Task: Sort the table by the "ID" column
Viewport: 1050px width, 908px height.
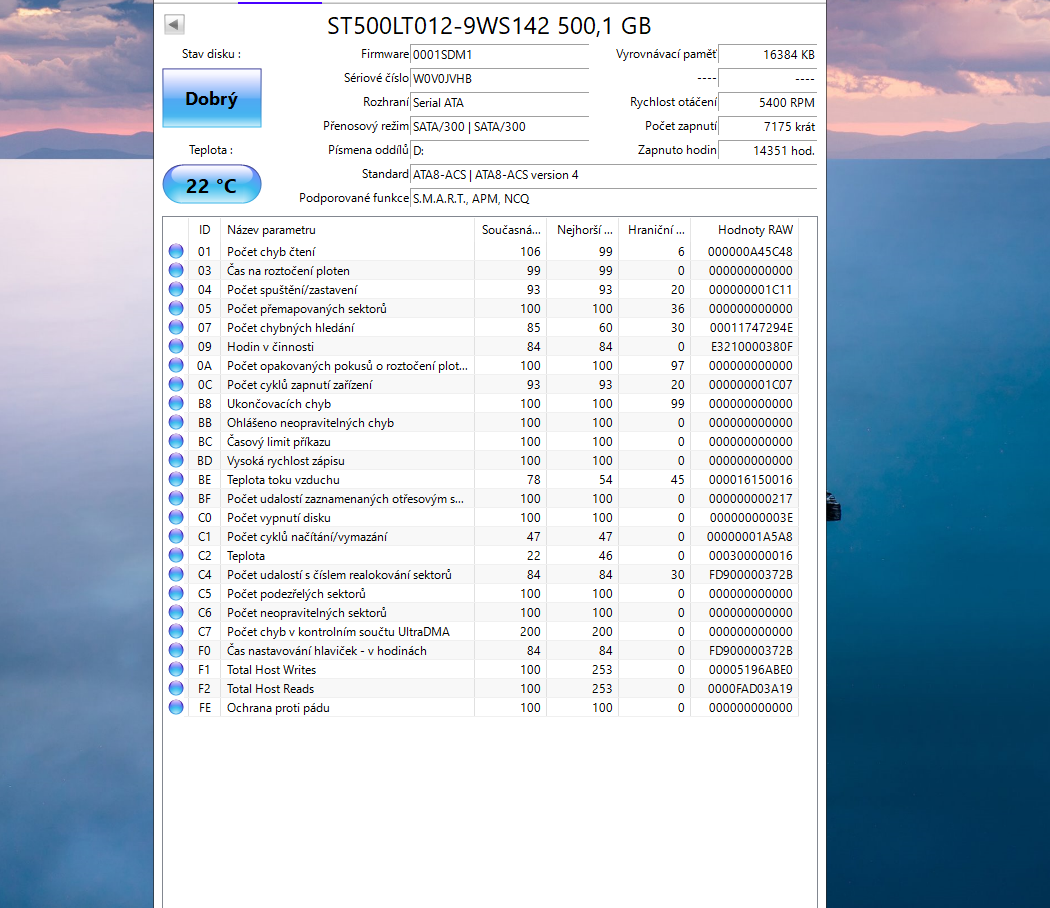Action: click(x=204, y=230)
